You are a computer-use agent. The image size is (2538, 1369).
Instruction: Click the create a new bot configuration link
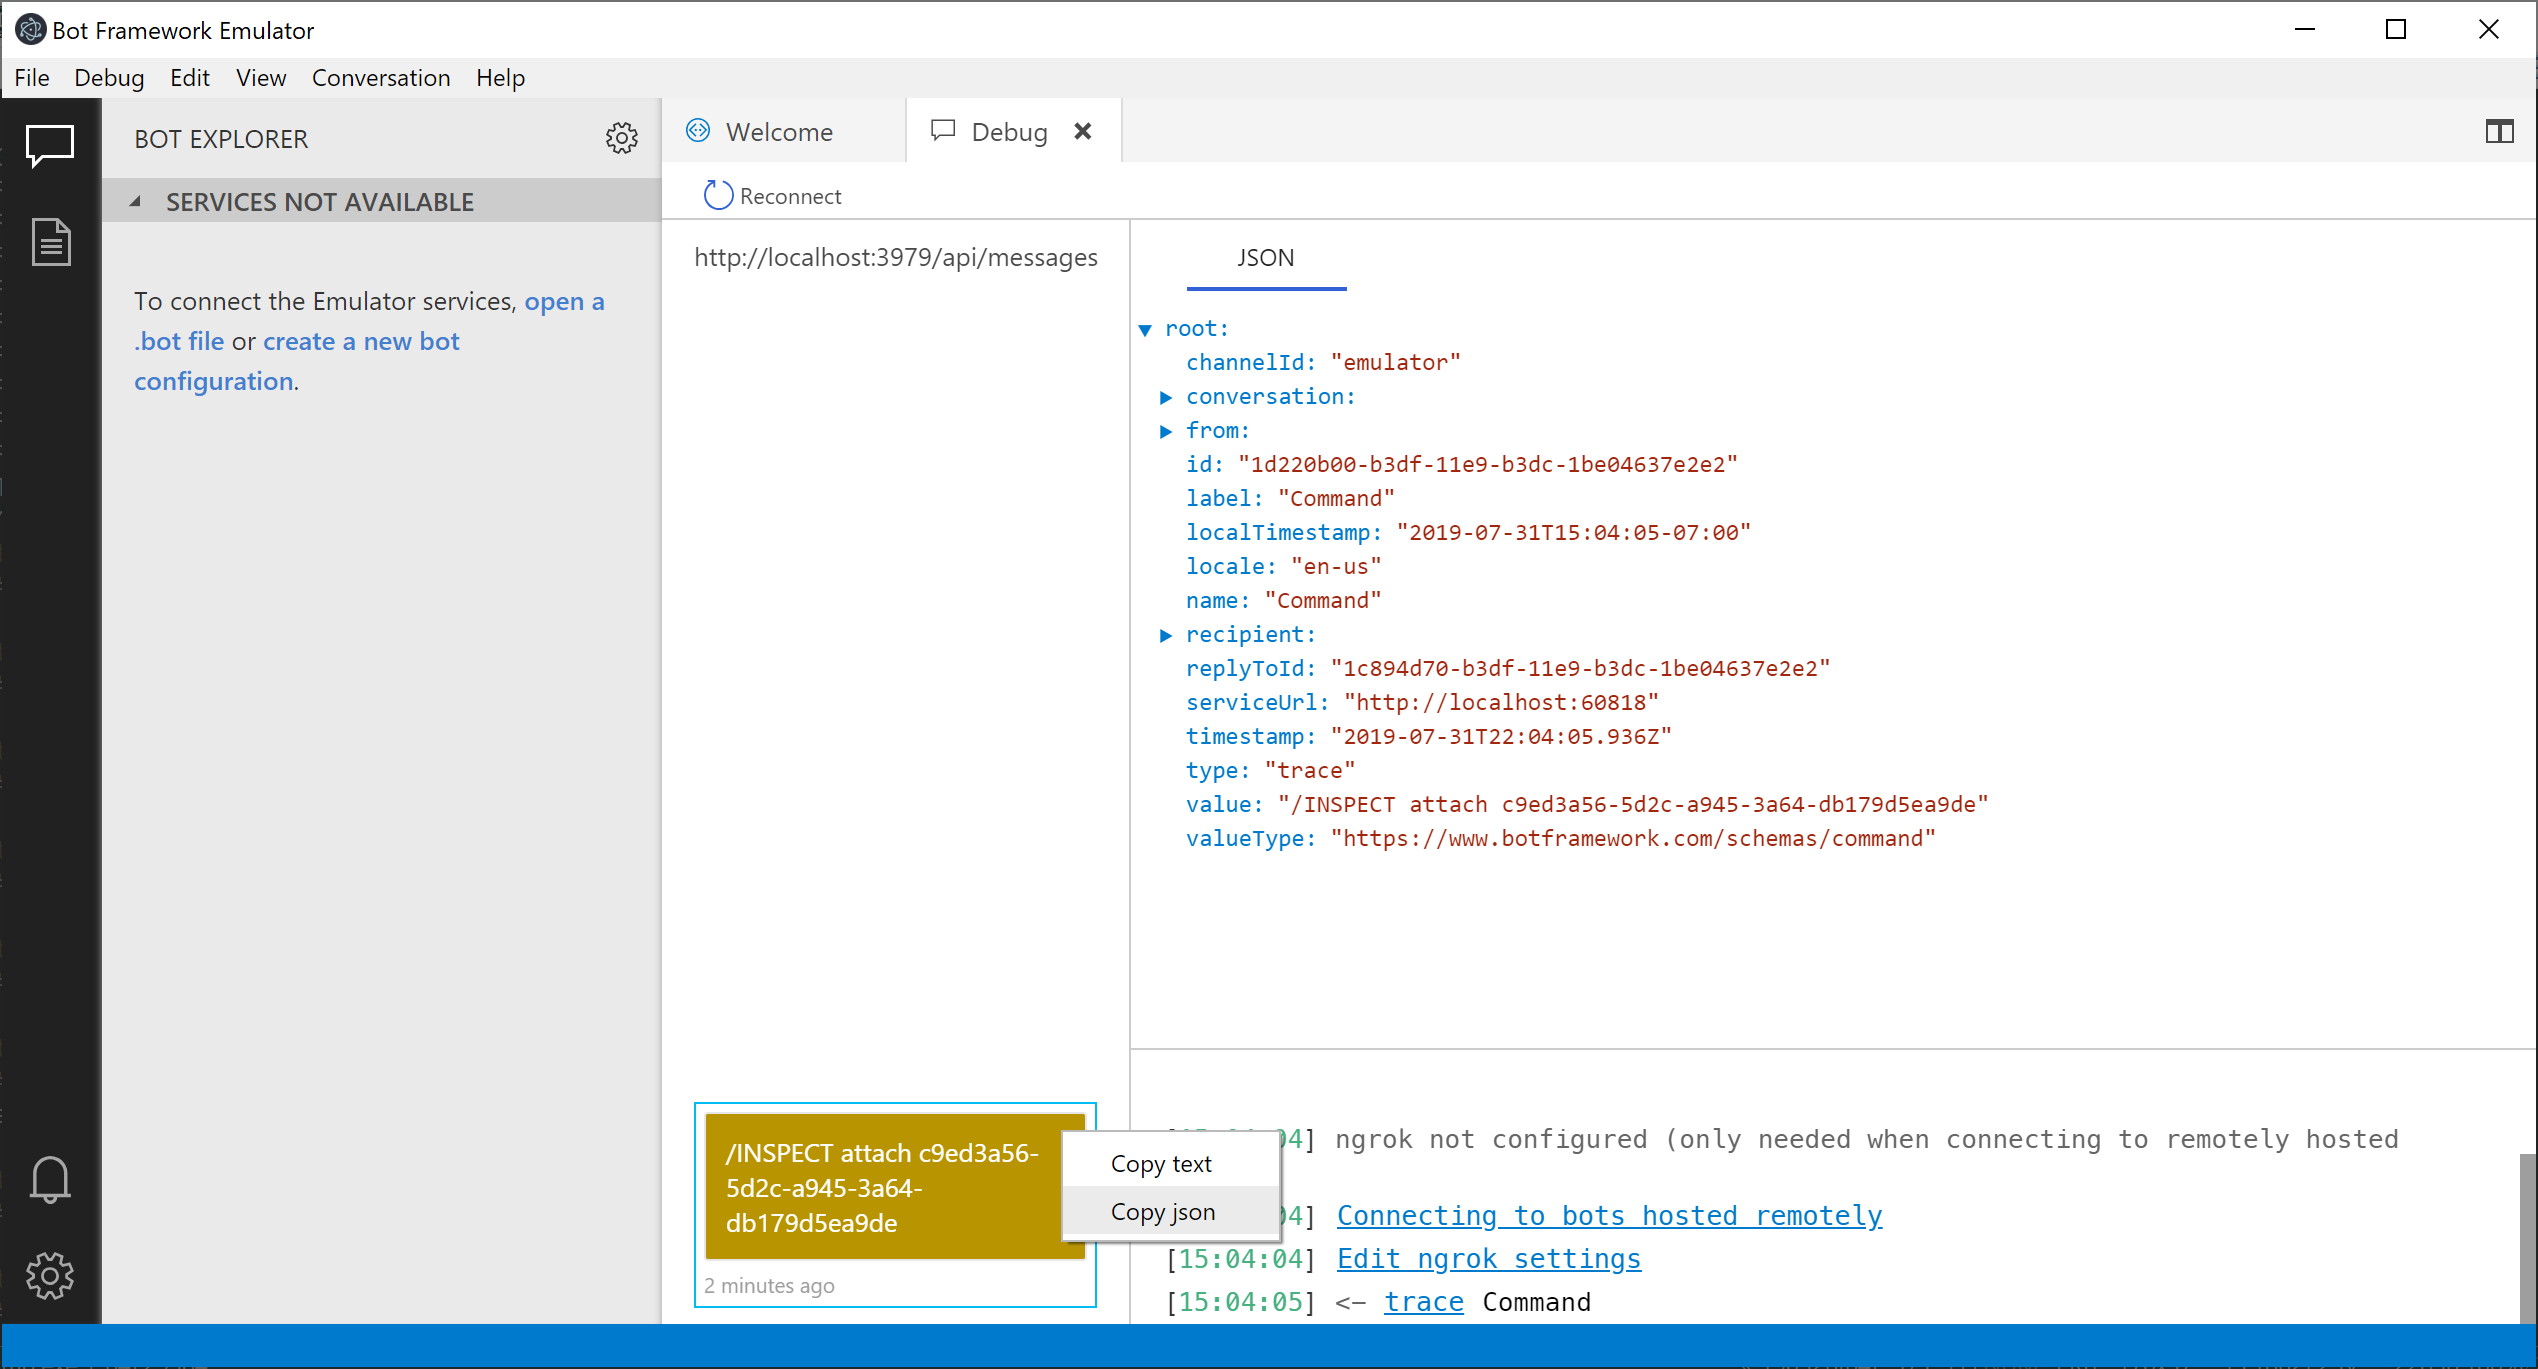click(x=360, y=341)
